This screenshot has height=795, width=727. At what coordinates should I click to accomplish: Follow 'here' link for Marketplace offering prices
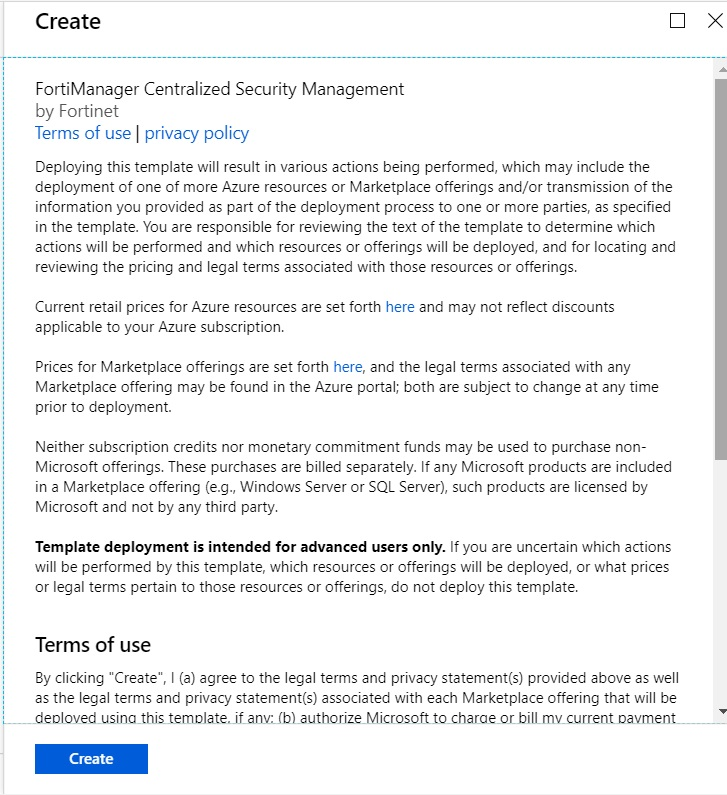tap(348, 367)
